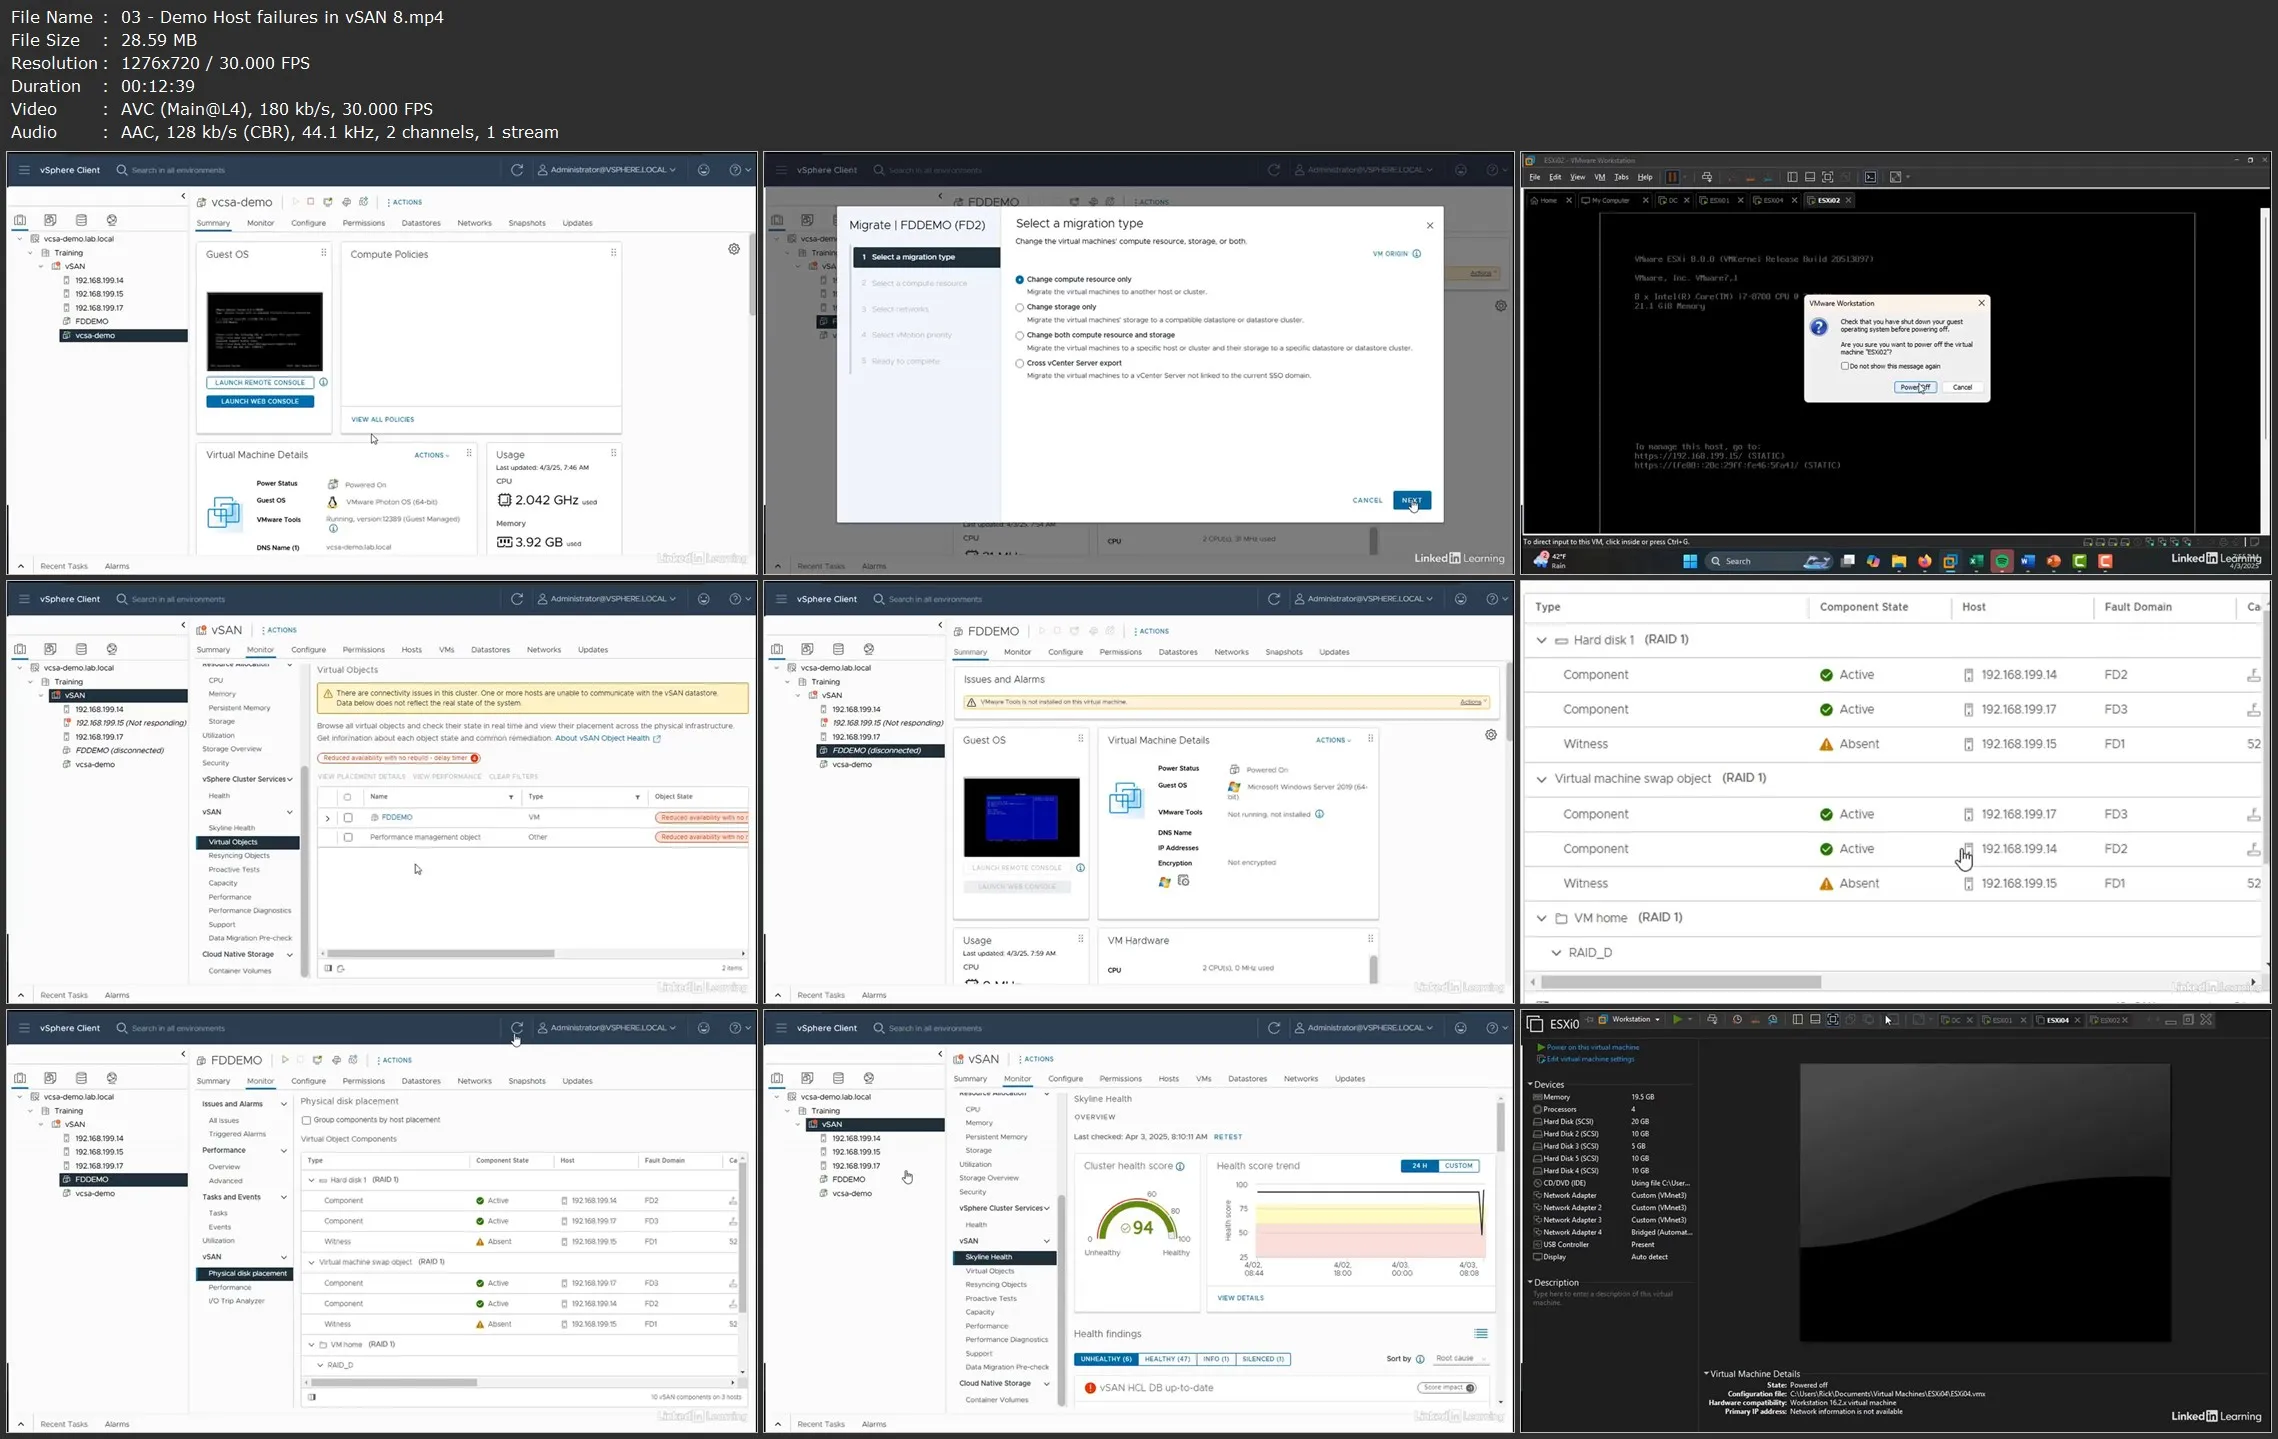
Task: Click suspend icon in ESXi02 Workstation toolbar
Action: click(1671, 177)
